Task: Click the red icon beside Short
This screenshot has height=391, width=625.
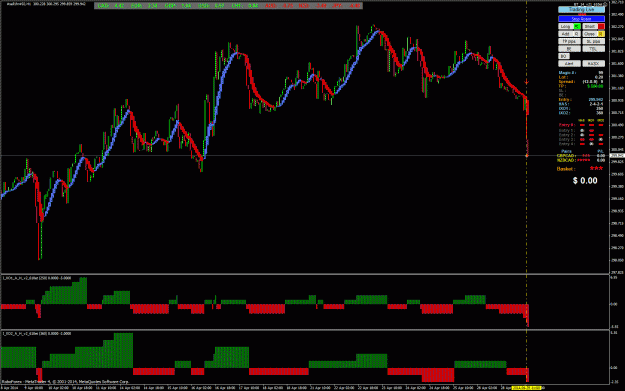Action: click(x=601, y=26)
